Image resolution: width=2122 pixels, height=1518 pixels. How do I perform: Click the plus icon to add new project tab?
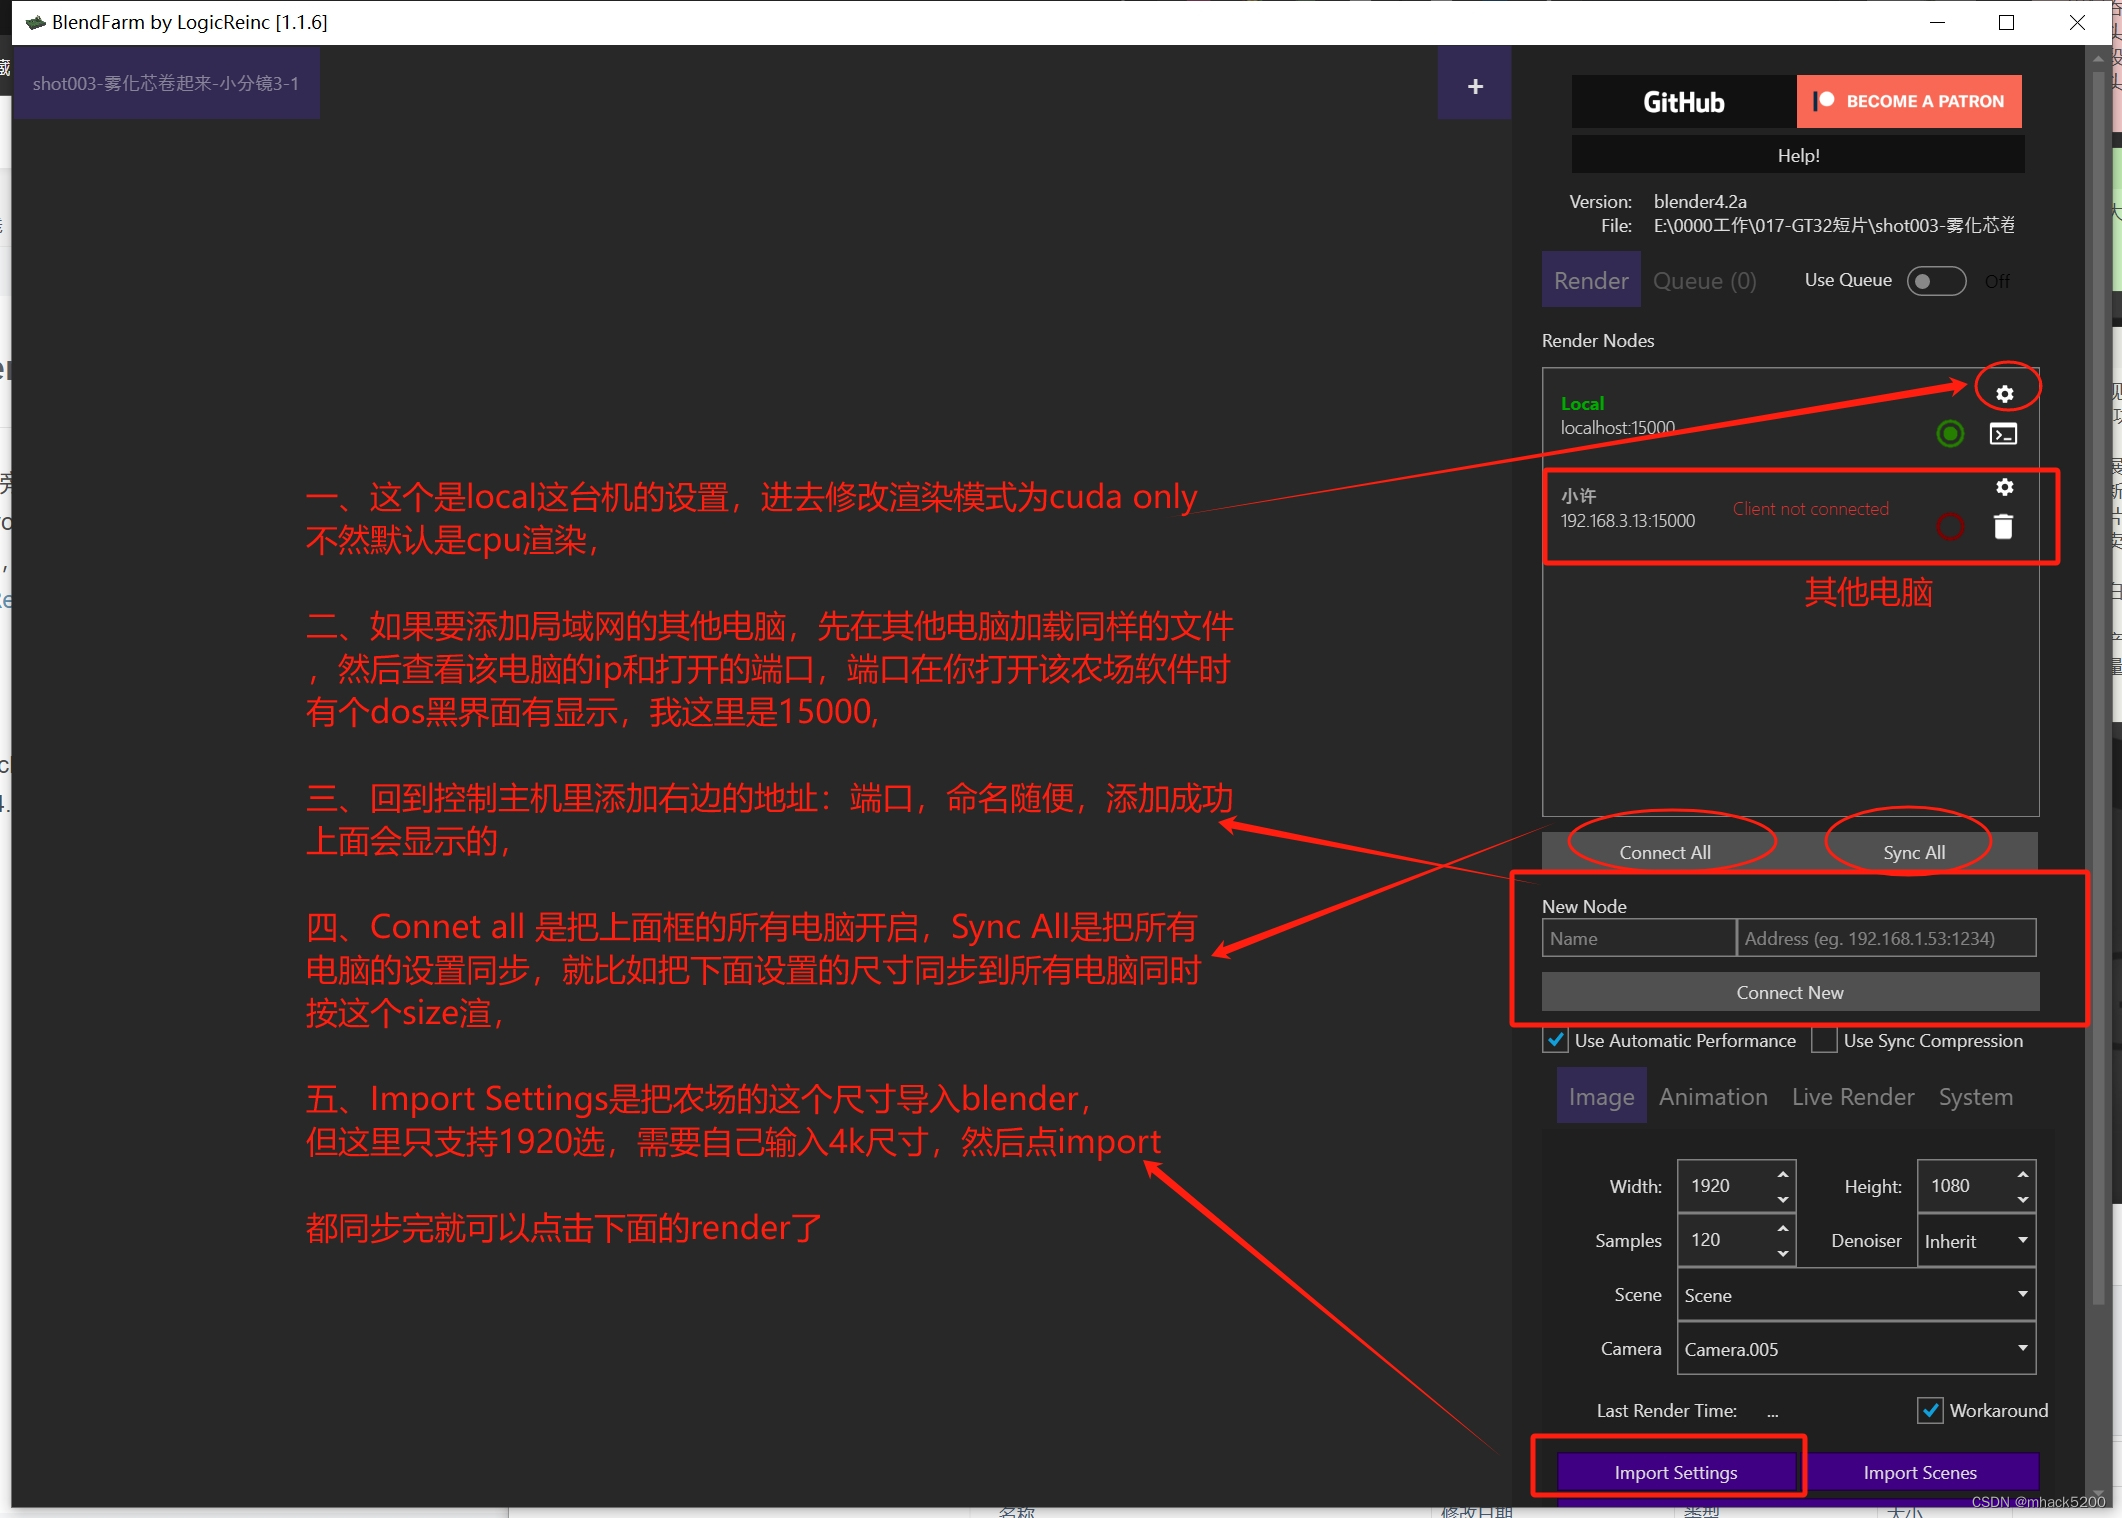(1474, 85)
